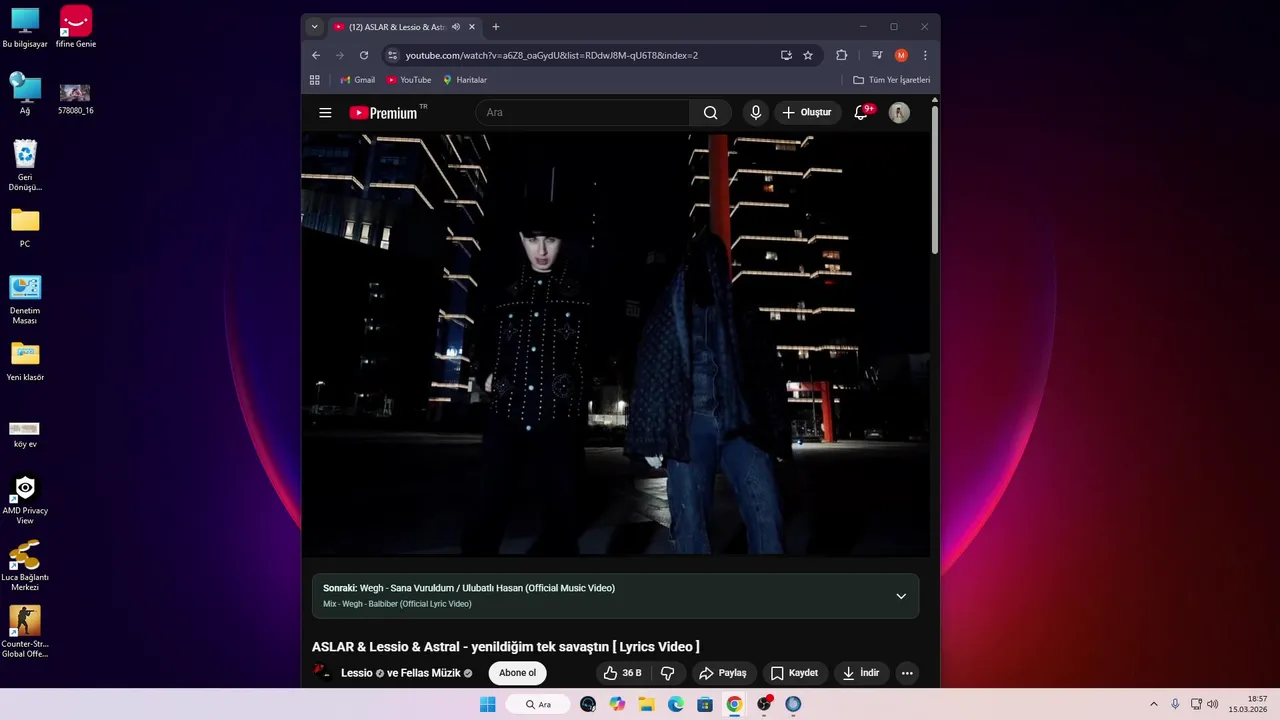Subscribe using Abone ol button
The image size is (1280, 720).
coord(518,673)
